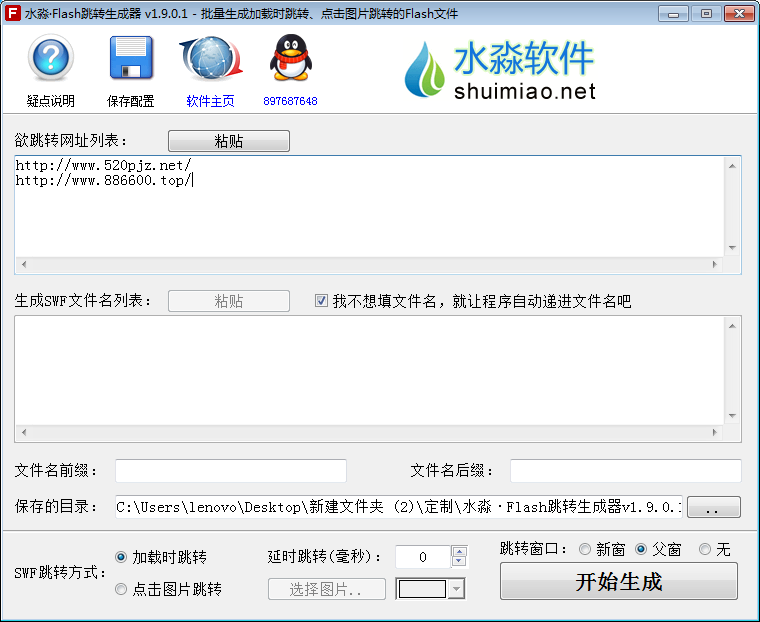Open the 软件主页 globe icon
The height and width of the screenshot is (622, 760).
[x=211, y=58]
